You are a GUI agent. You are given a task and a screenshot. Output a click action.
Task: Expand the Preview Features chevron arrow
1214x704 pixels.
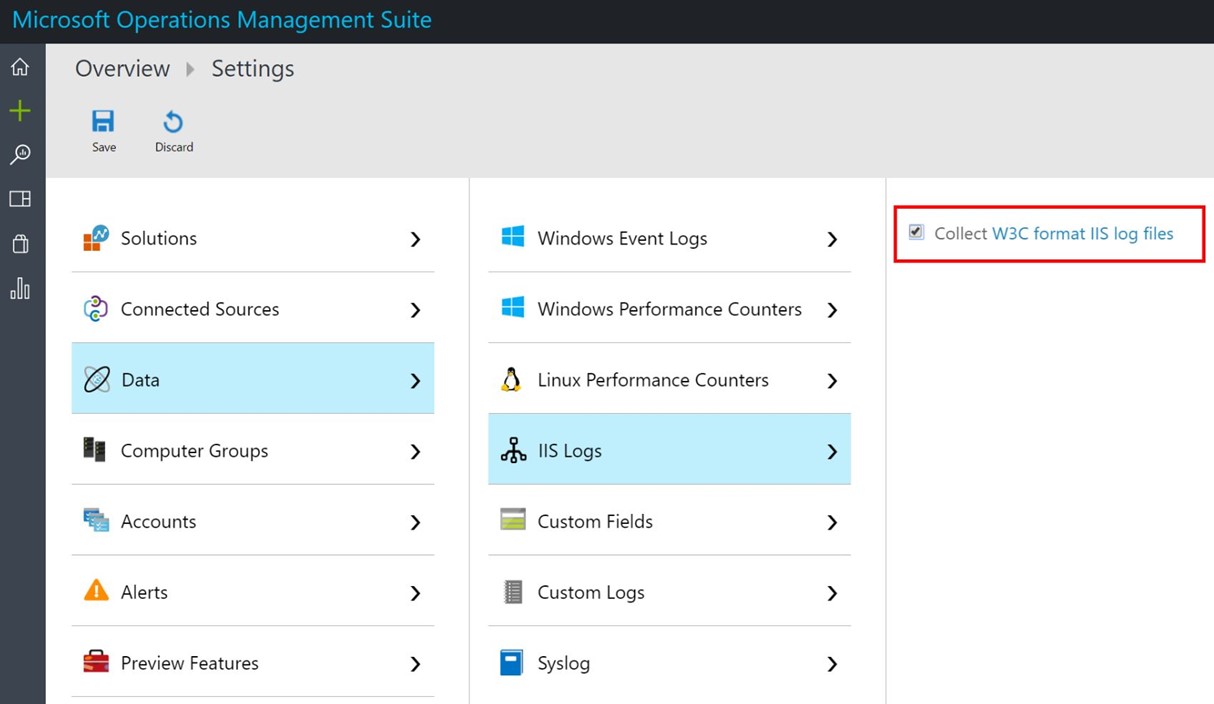[x=415, y=664]
